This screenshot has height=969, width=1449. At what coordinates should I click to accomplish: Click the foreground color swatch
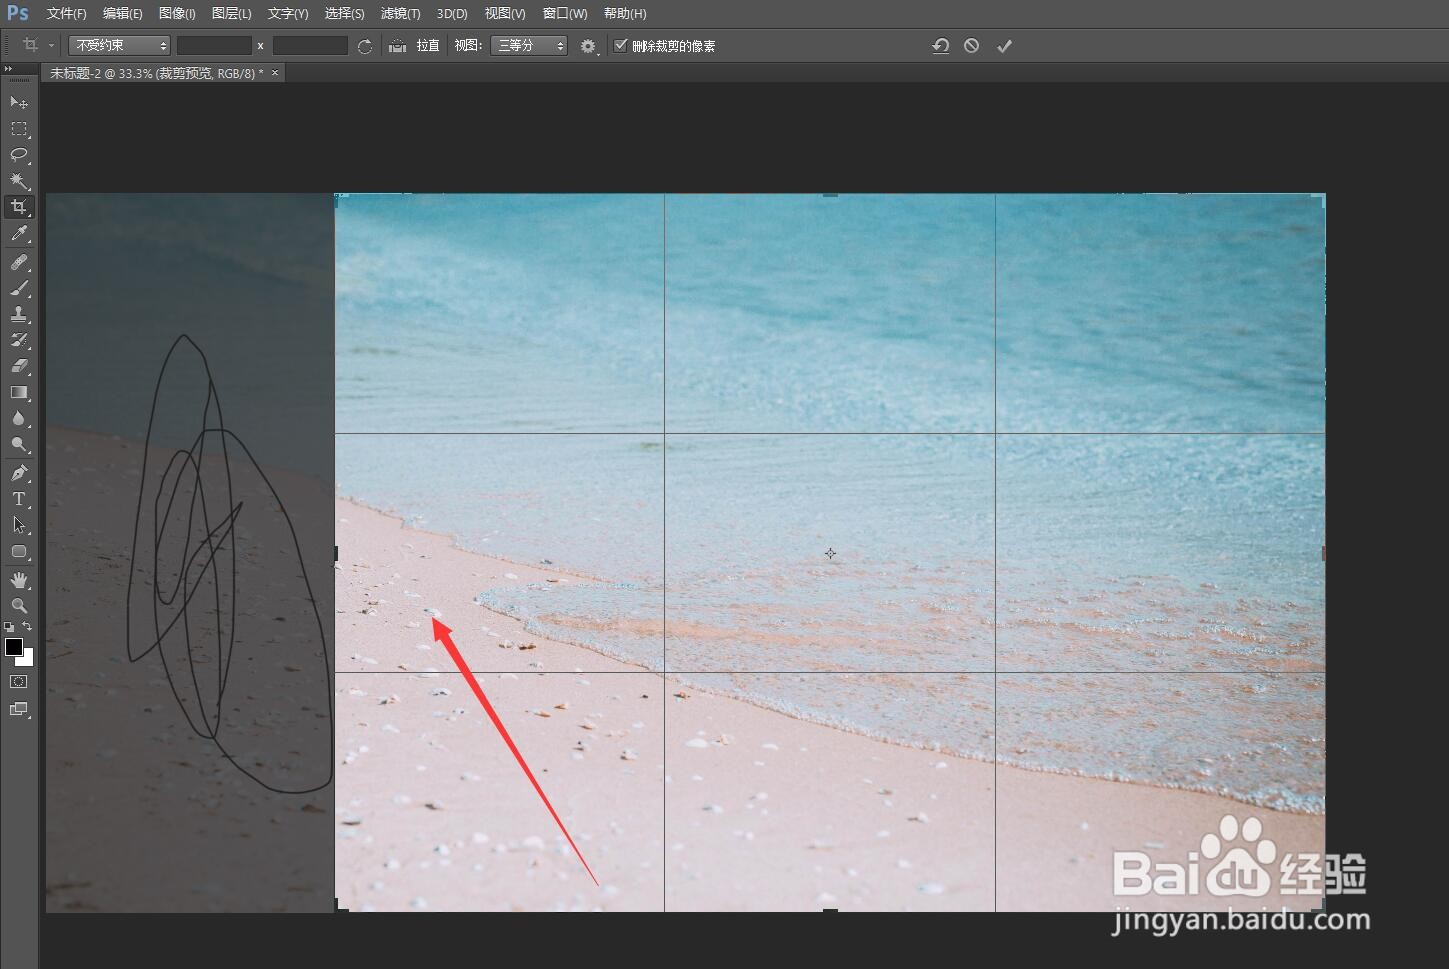[13, 647]
